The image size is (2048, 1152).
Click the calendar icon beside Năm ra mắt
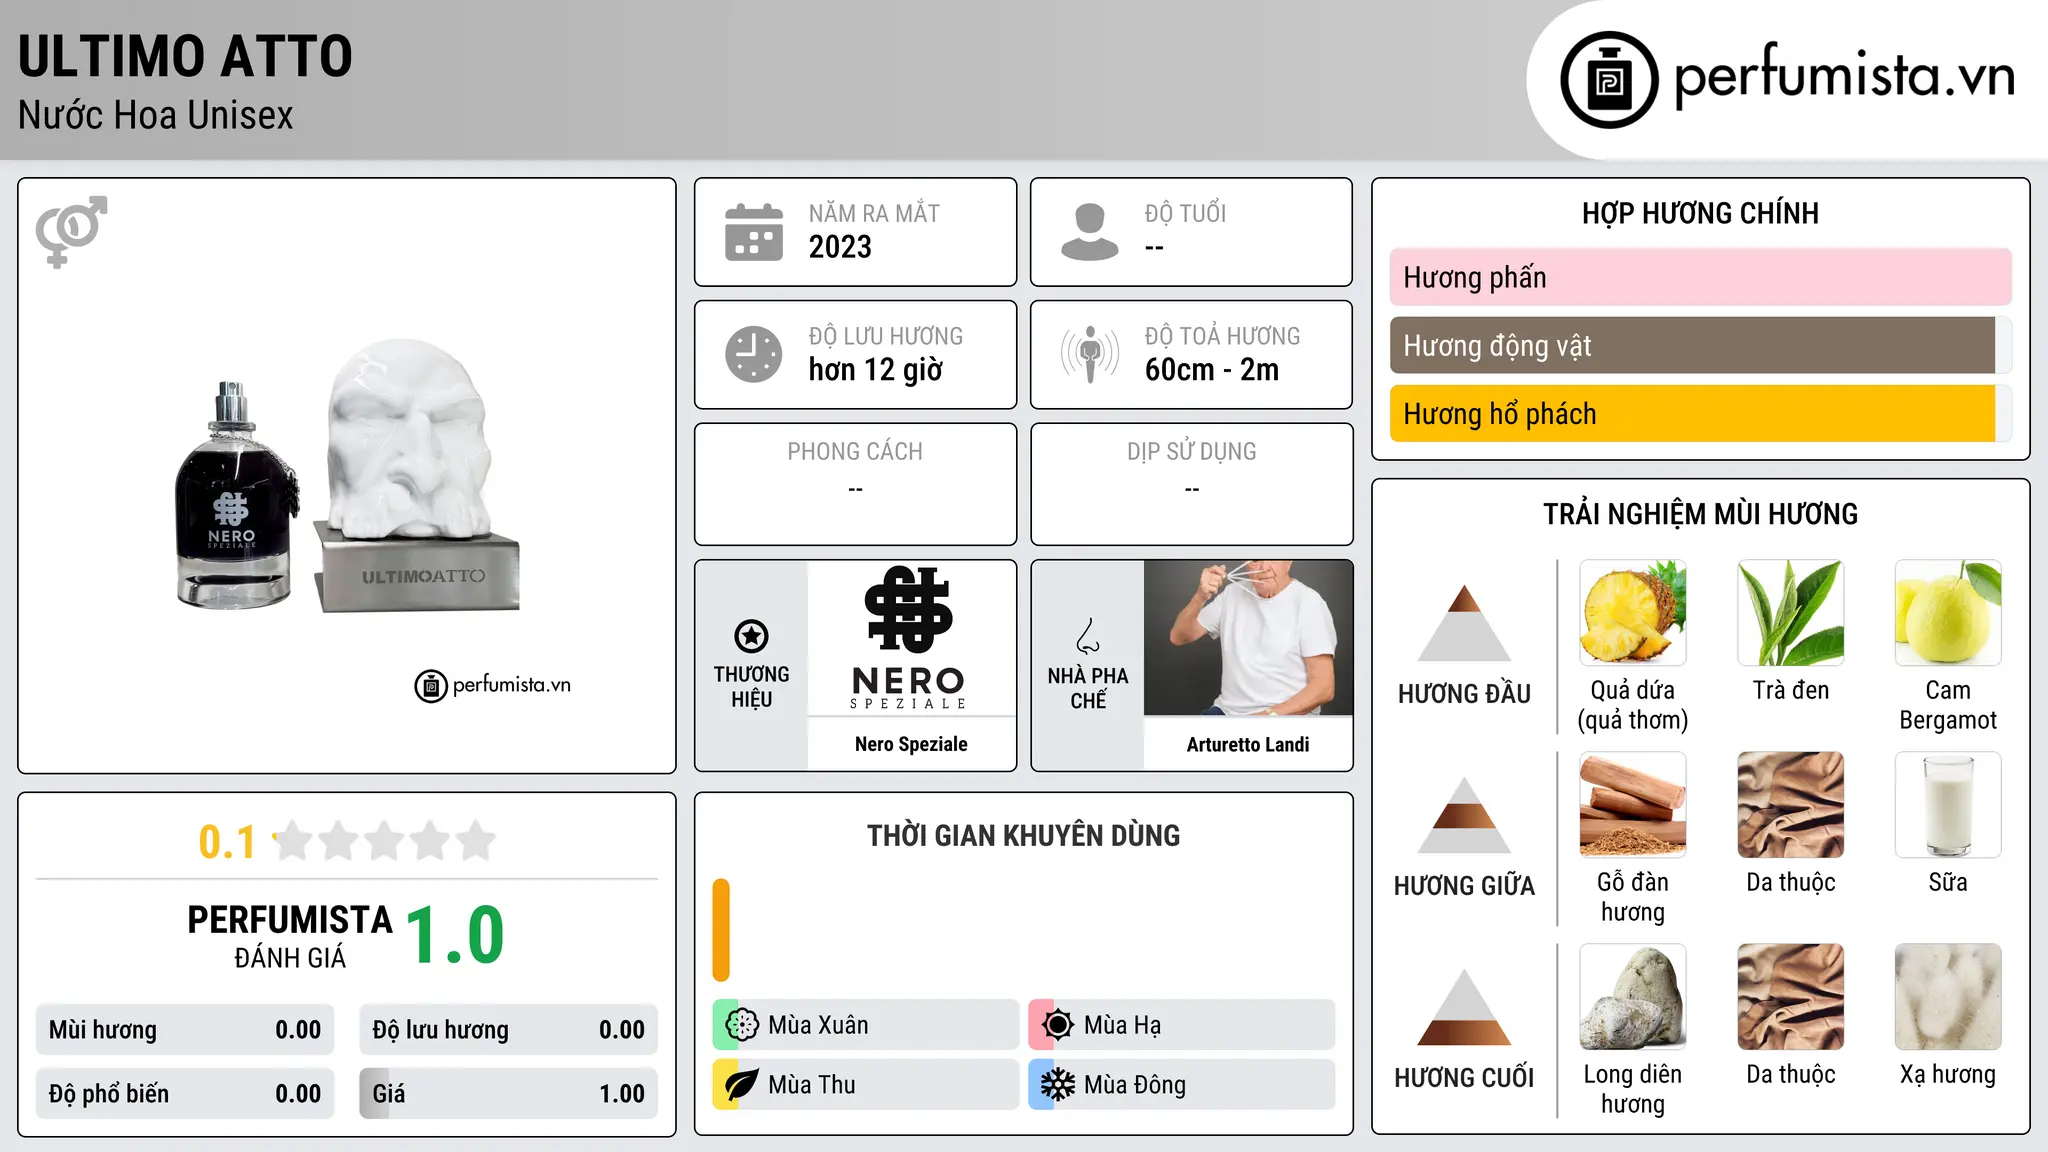coord(754,232)
